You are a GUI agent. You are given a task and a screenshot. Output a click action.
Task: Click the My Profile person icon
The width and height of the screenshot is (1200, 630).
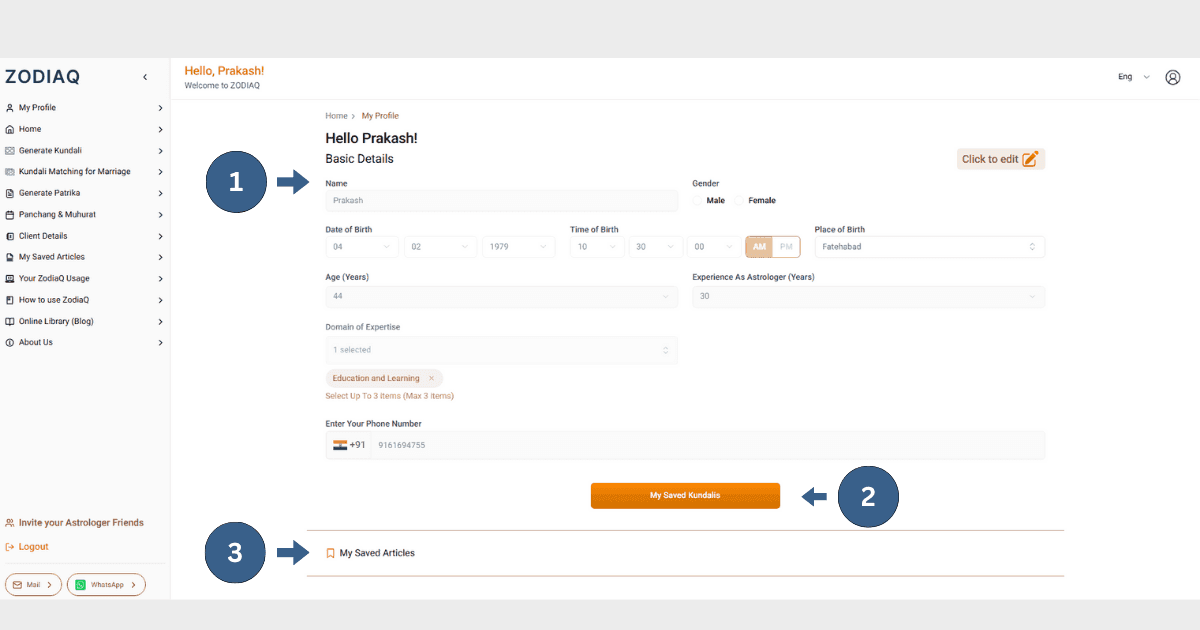pos(9,108)
